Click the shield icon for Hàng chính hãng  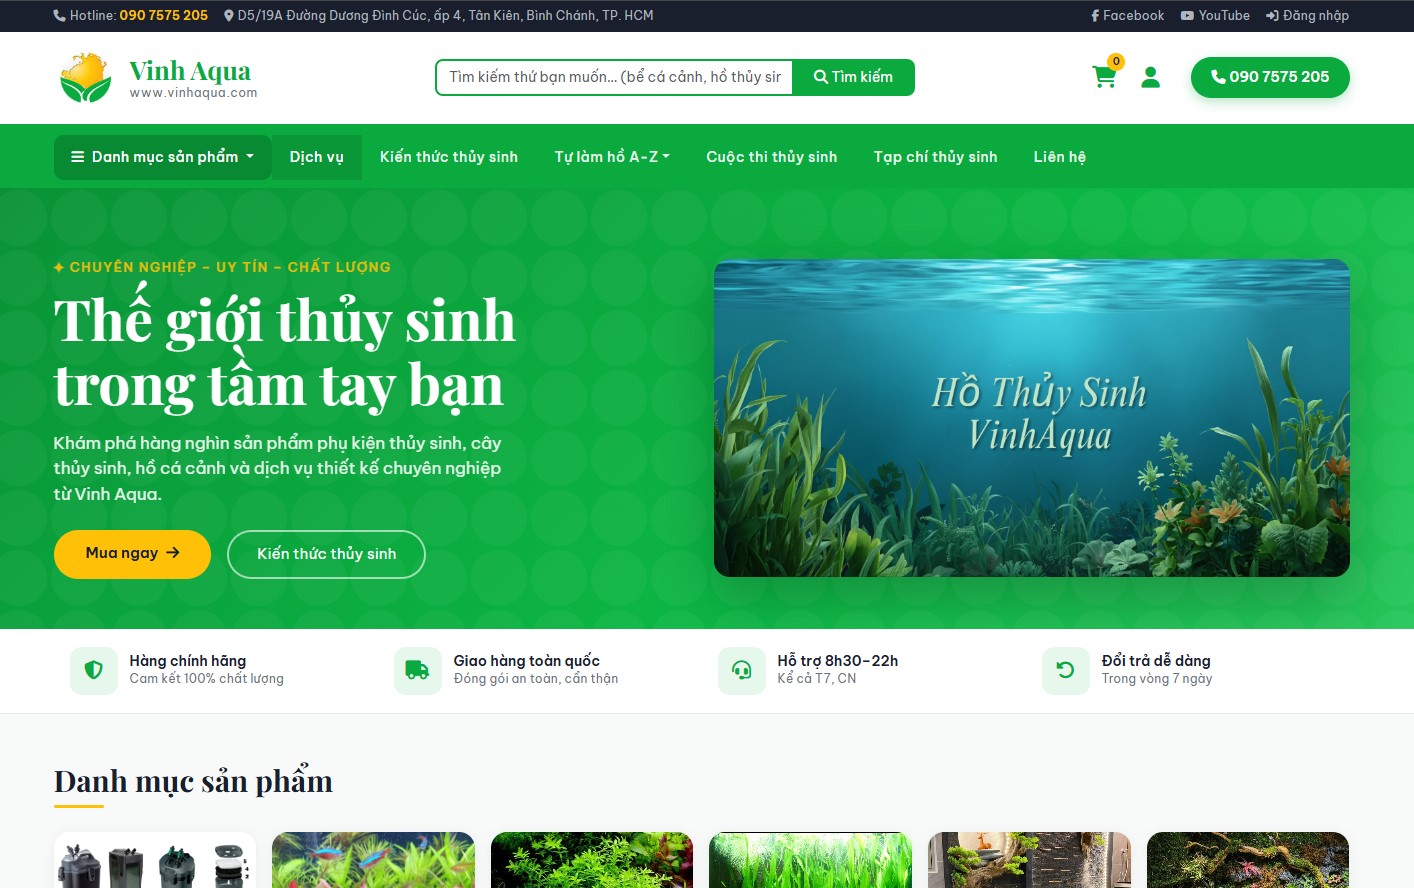pos(93,670)
